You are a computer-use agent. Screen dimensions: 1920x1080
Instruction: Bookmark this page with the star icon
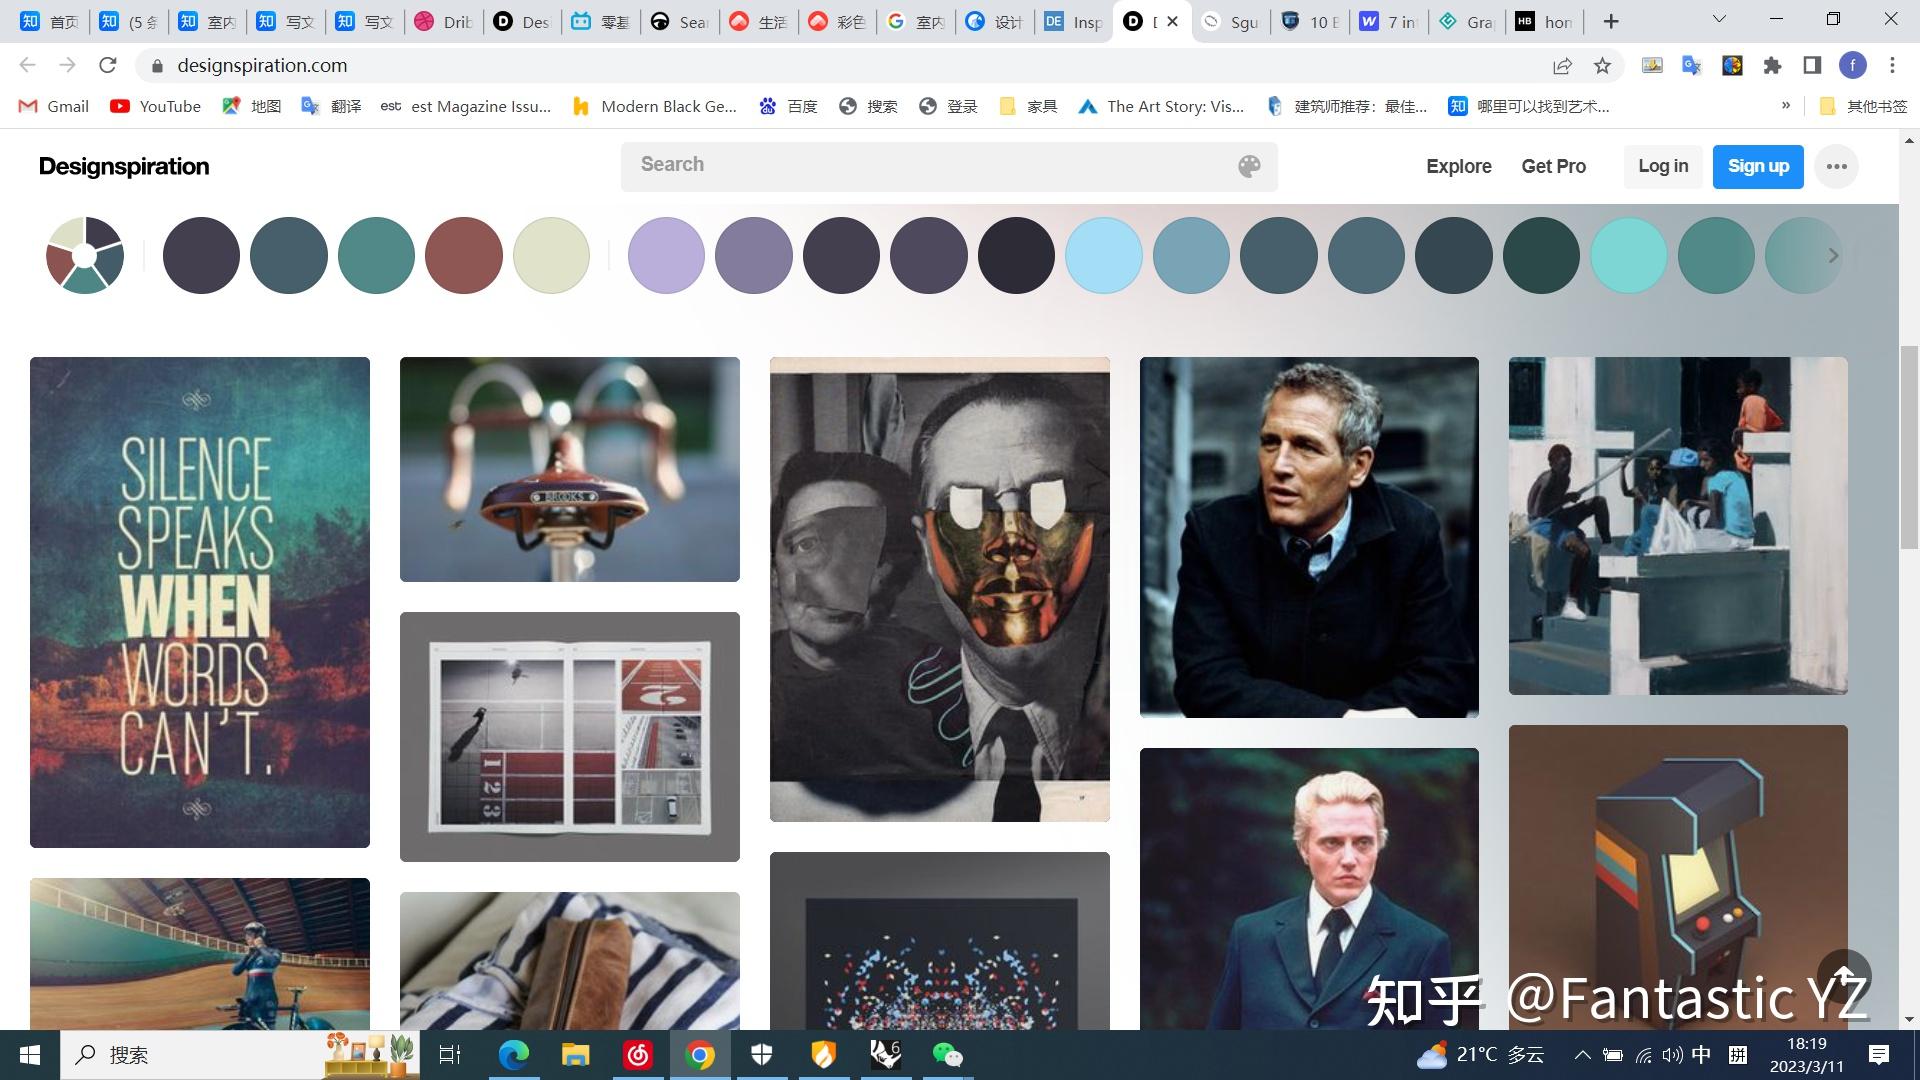pos(1603,65)
